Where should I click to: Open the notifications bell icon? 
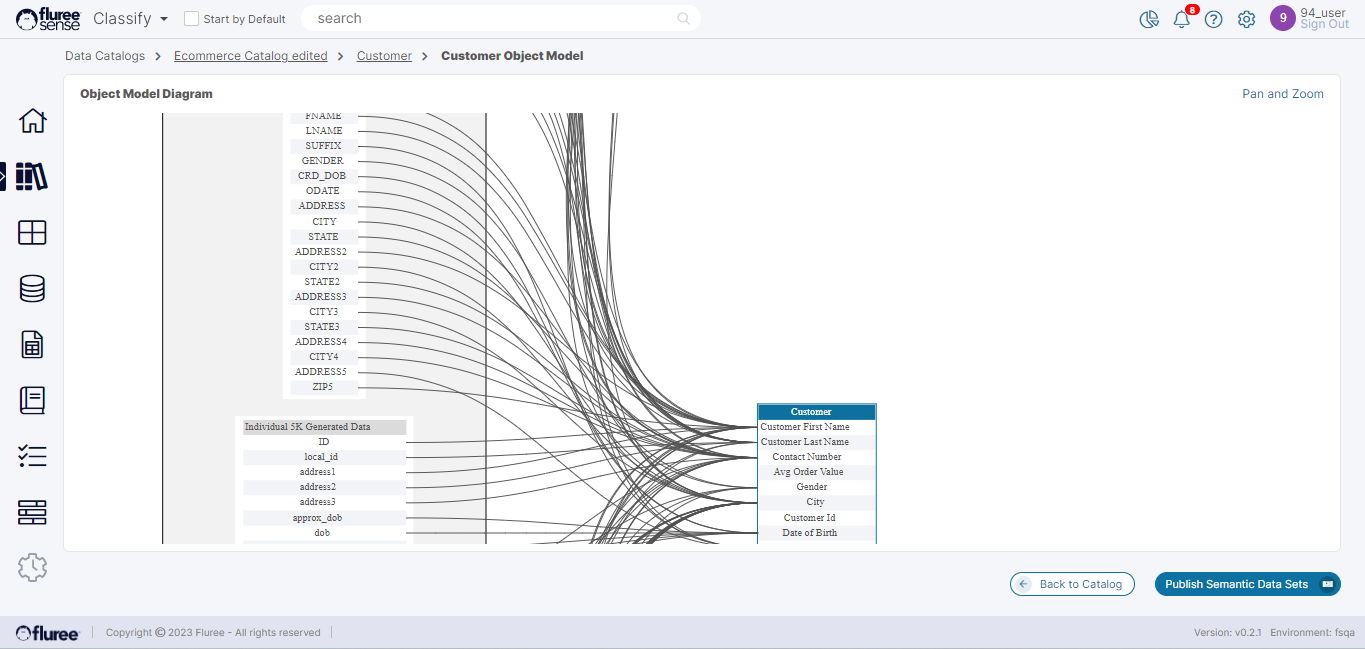point(1181,19)
